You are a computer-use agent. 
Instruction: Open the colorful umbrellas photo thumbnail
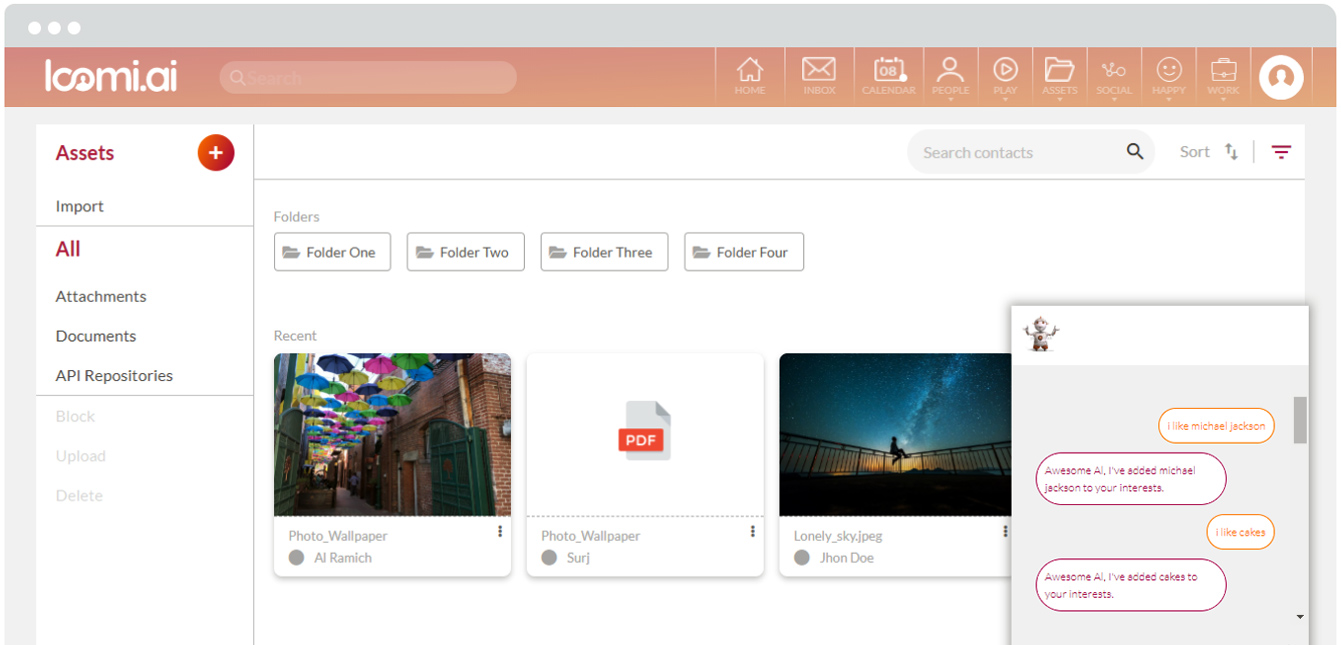coord(392,434)
